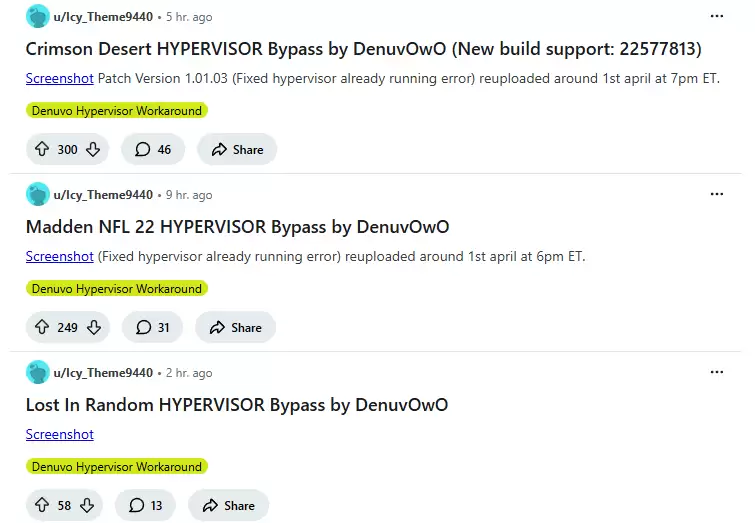Downvote the Madden NFL 22 post
Viewport: 755px width, 523px height.
94,327
